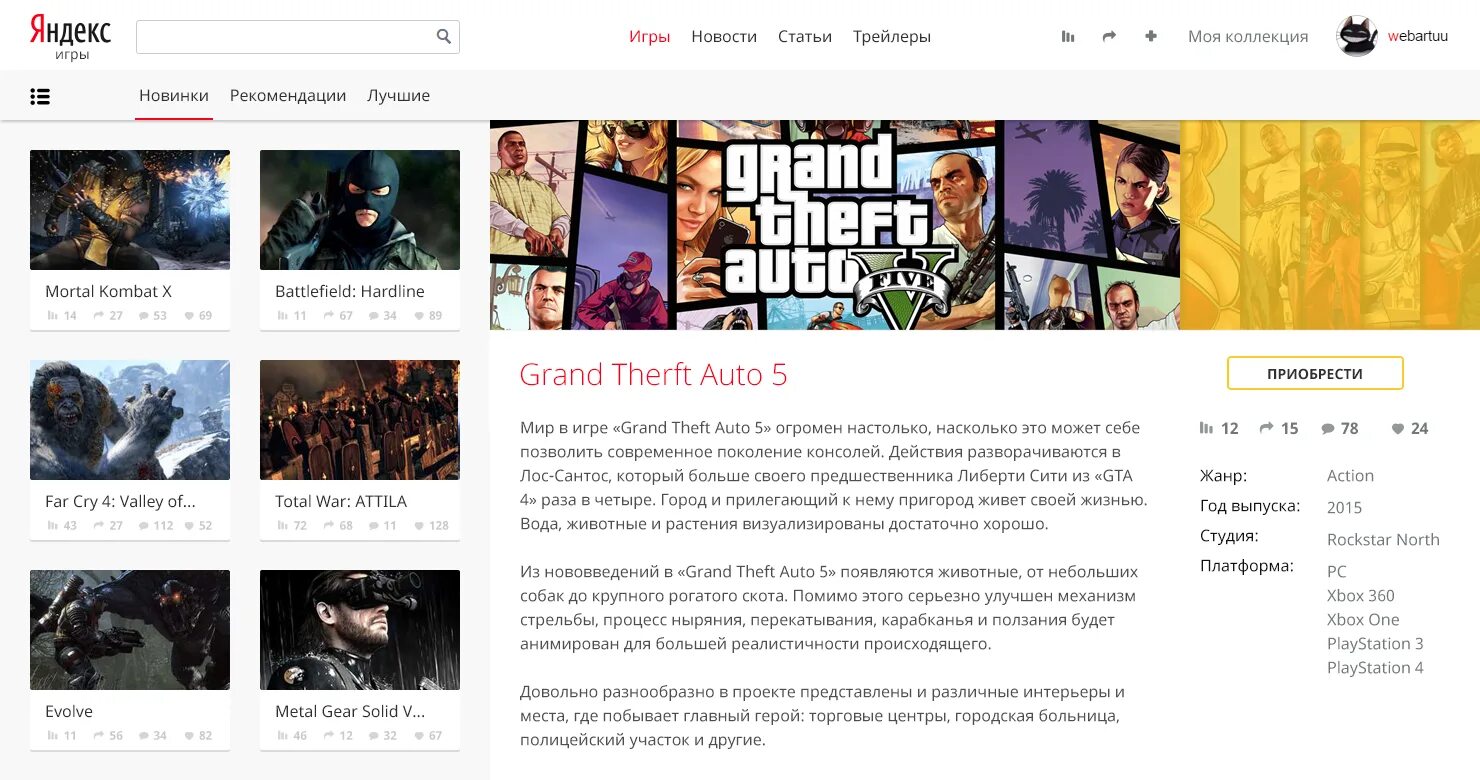Switch to the Лучшие tab
The image size is (1480, 780).
click(x=398, y=96)
